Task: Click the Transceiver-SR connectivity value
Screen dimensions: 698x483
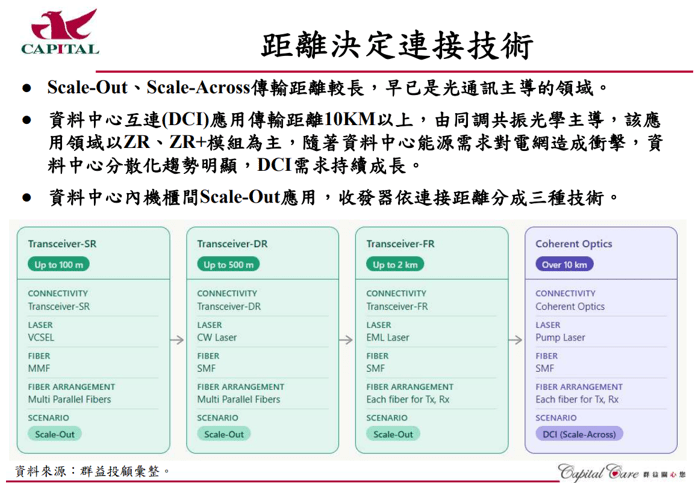Action: pos(59,306)
